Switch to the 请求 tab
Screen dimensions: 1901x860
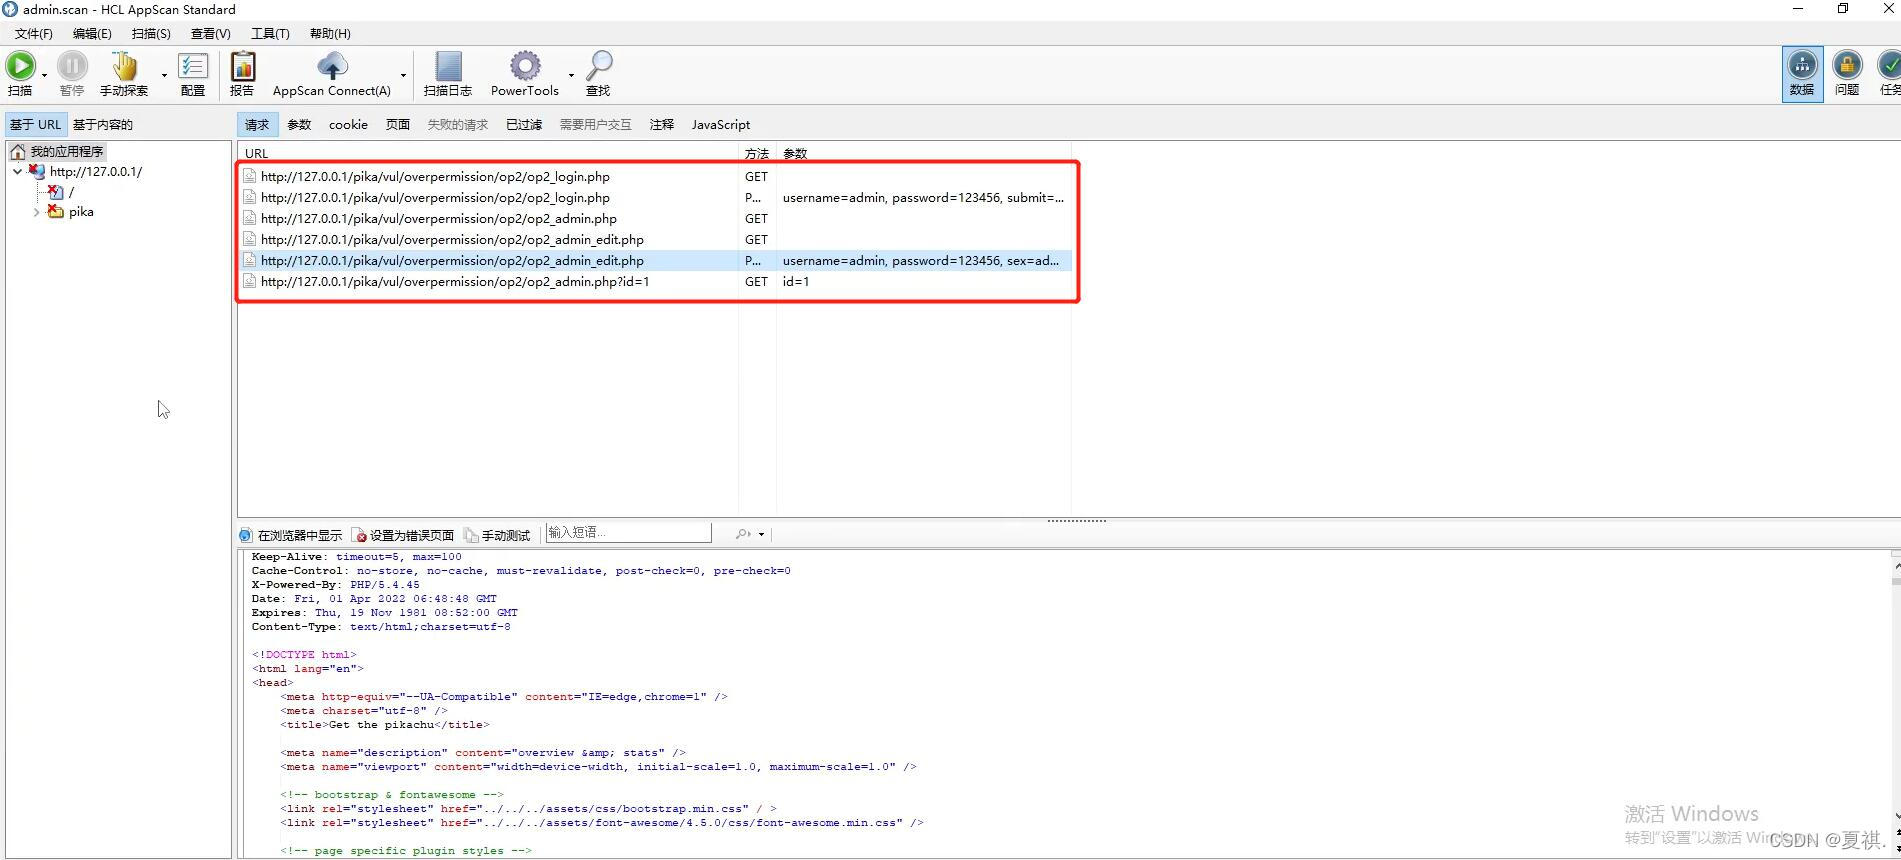257,124
